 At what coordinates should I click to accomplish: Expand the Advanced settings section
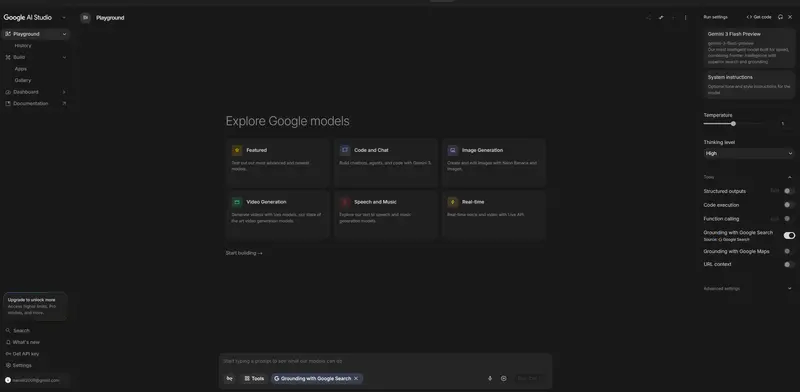click(748, 288)
